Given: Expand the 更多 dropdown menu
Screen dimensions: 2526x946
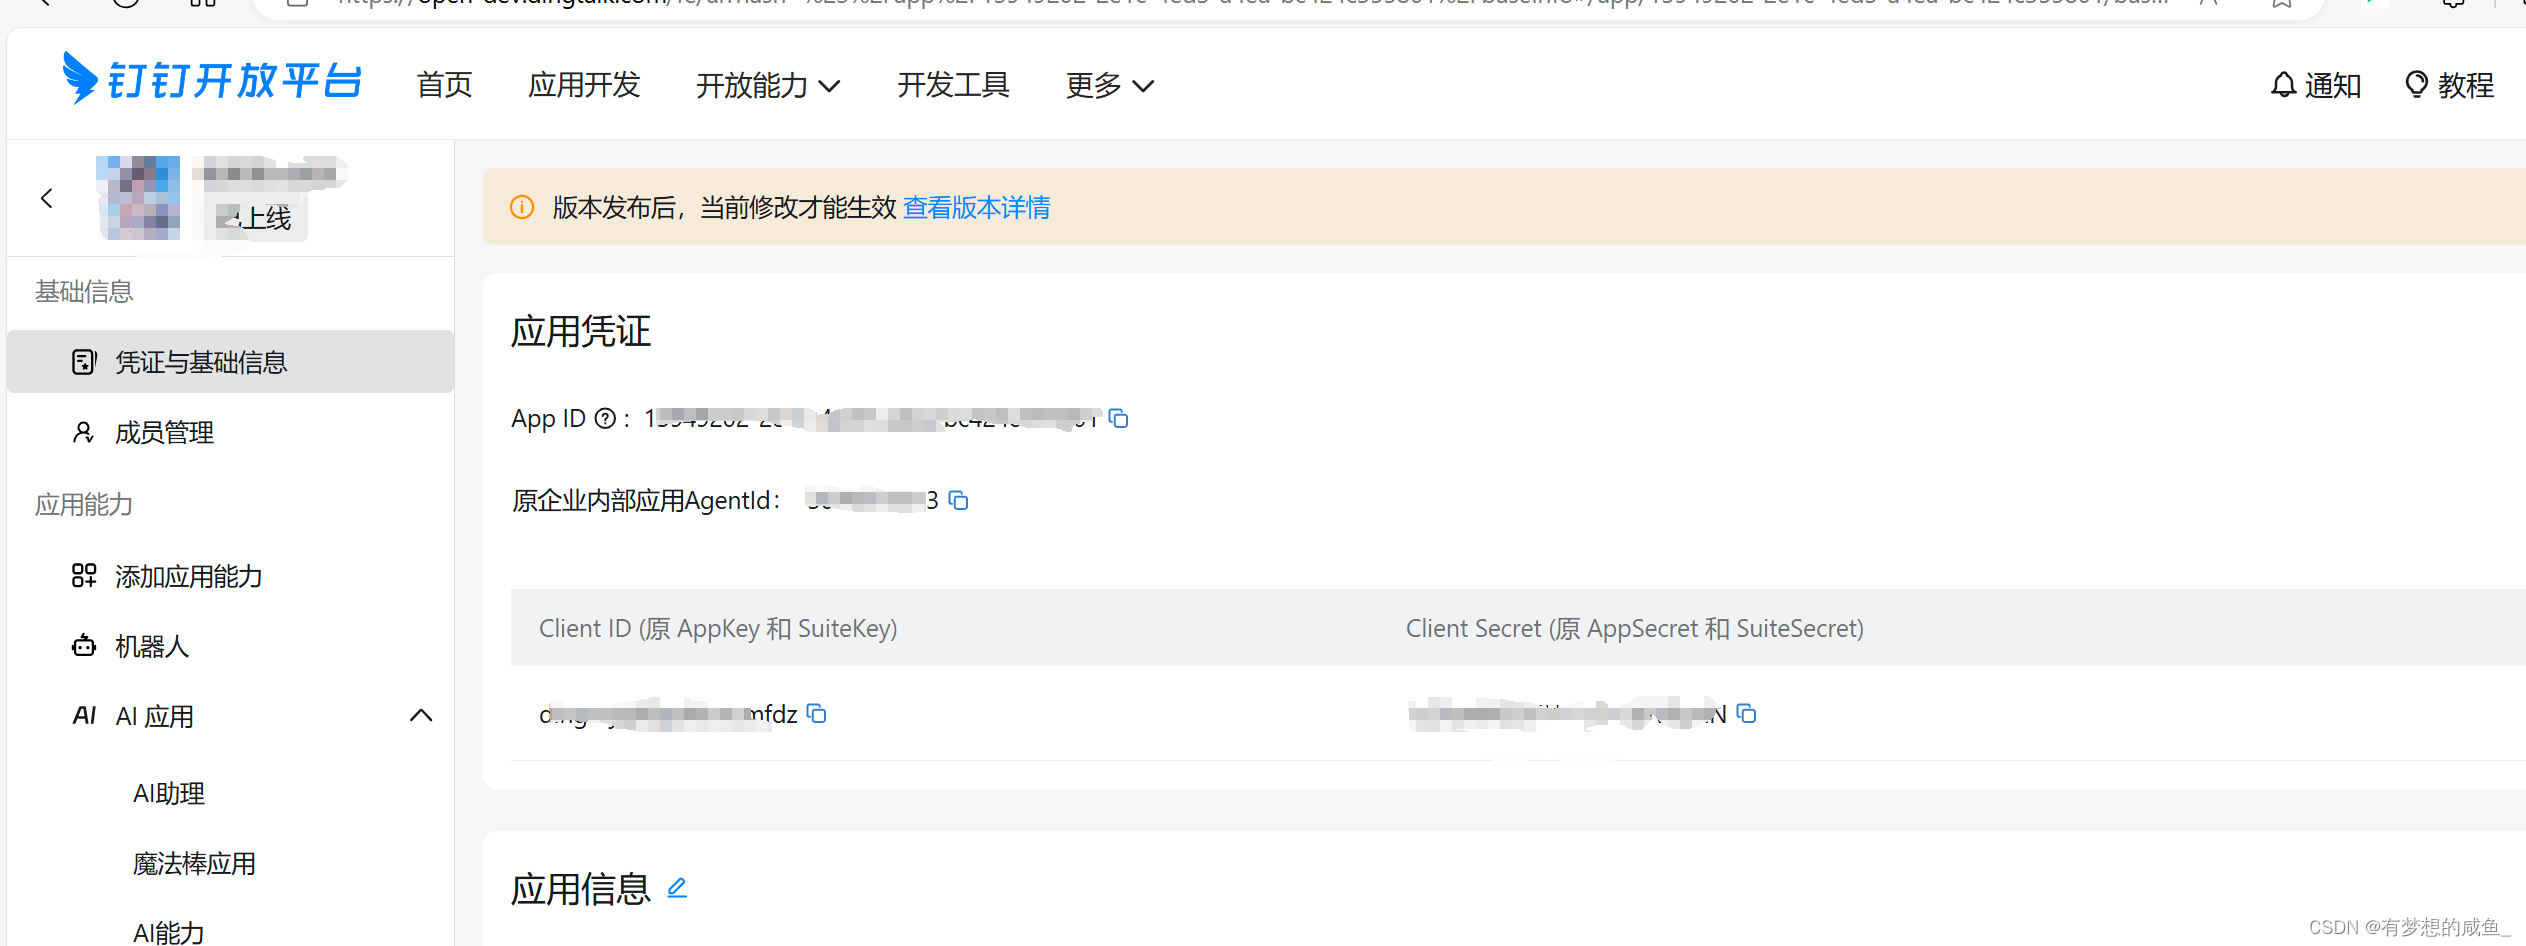Looking at the screenshot, I should click(x=1110, y=85).
